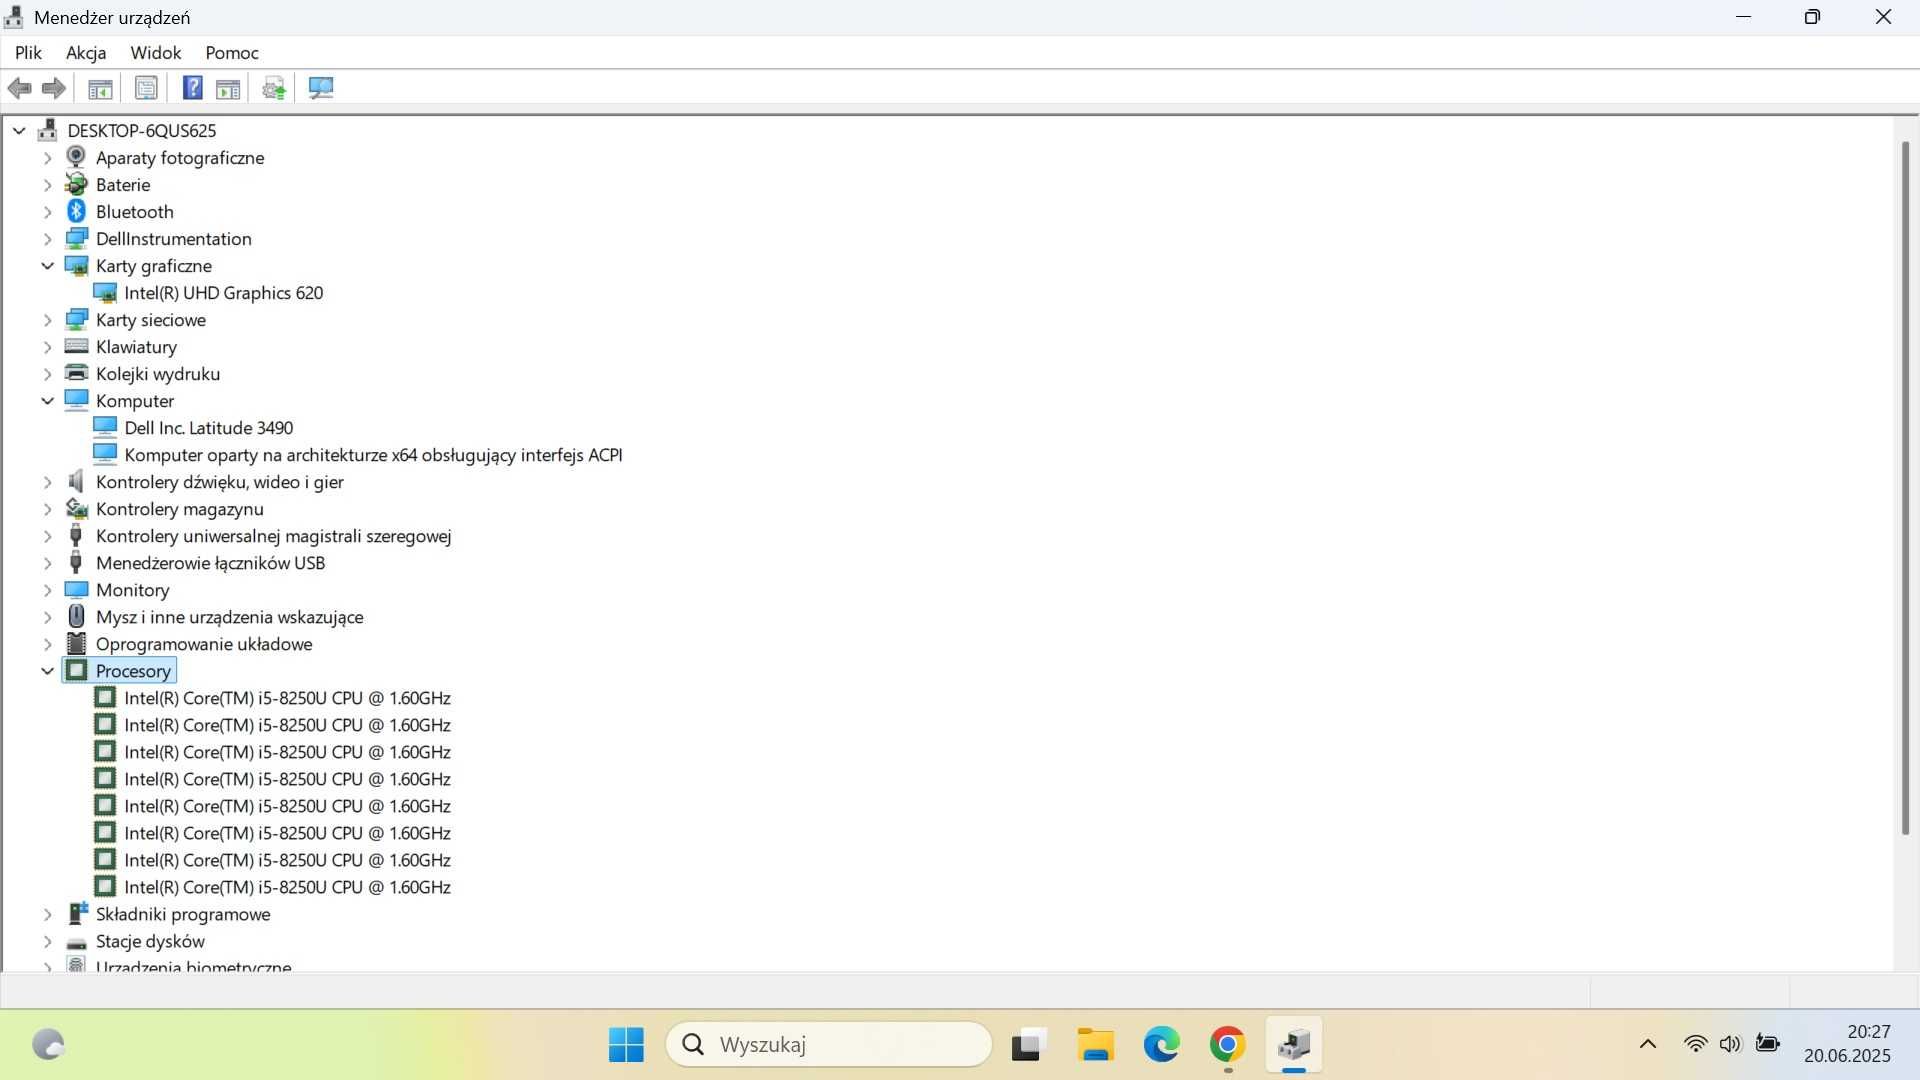Expand the Bluetooth node
This screenshot has width=1920, height=1080.
[x=47, y=211]
